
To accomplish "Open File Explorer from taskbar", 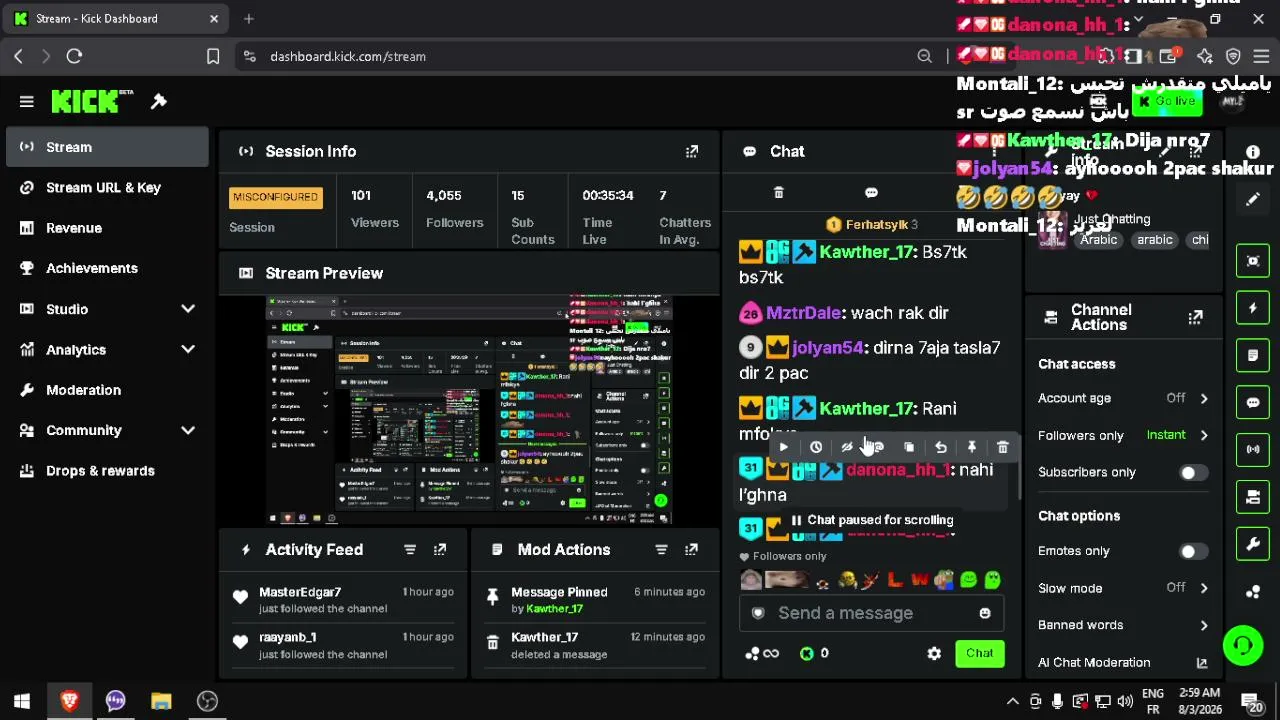I will coord(161,701).
